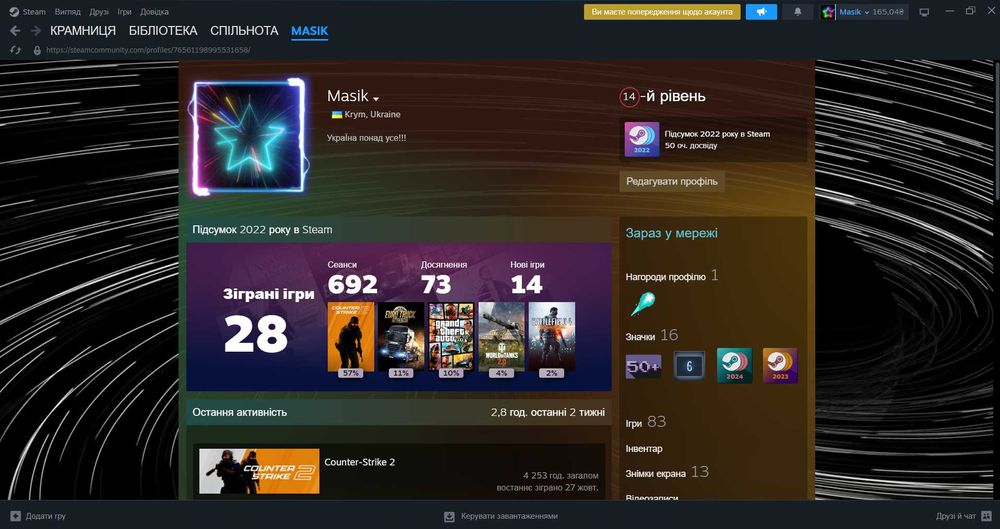Image resolution: width=1000 pixels, height=529 pixels.
Task: Open the Masik account menu in top bar
Action: point(854,11)
